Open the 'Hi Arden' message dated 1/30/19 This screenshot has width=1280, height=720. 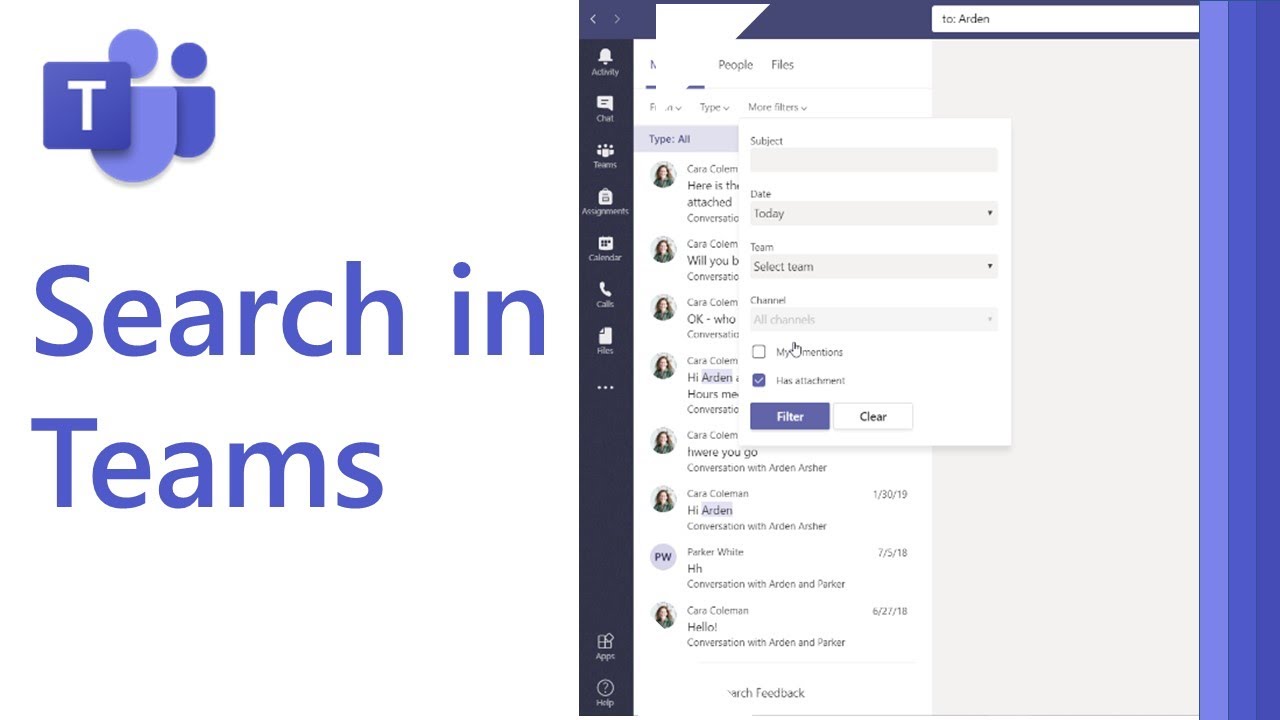782,509
